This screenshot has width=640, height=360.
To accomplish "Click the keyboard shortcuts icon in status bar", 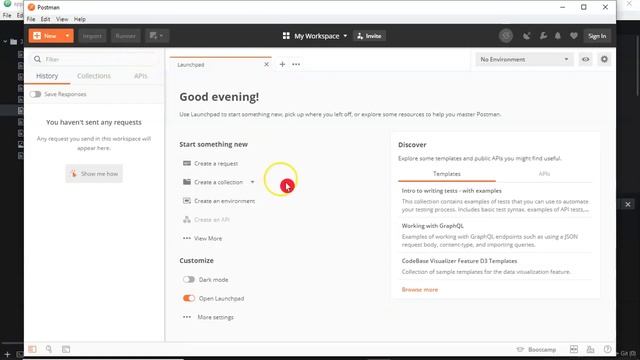I will [x=590, y=349].
